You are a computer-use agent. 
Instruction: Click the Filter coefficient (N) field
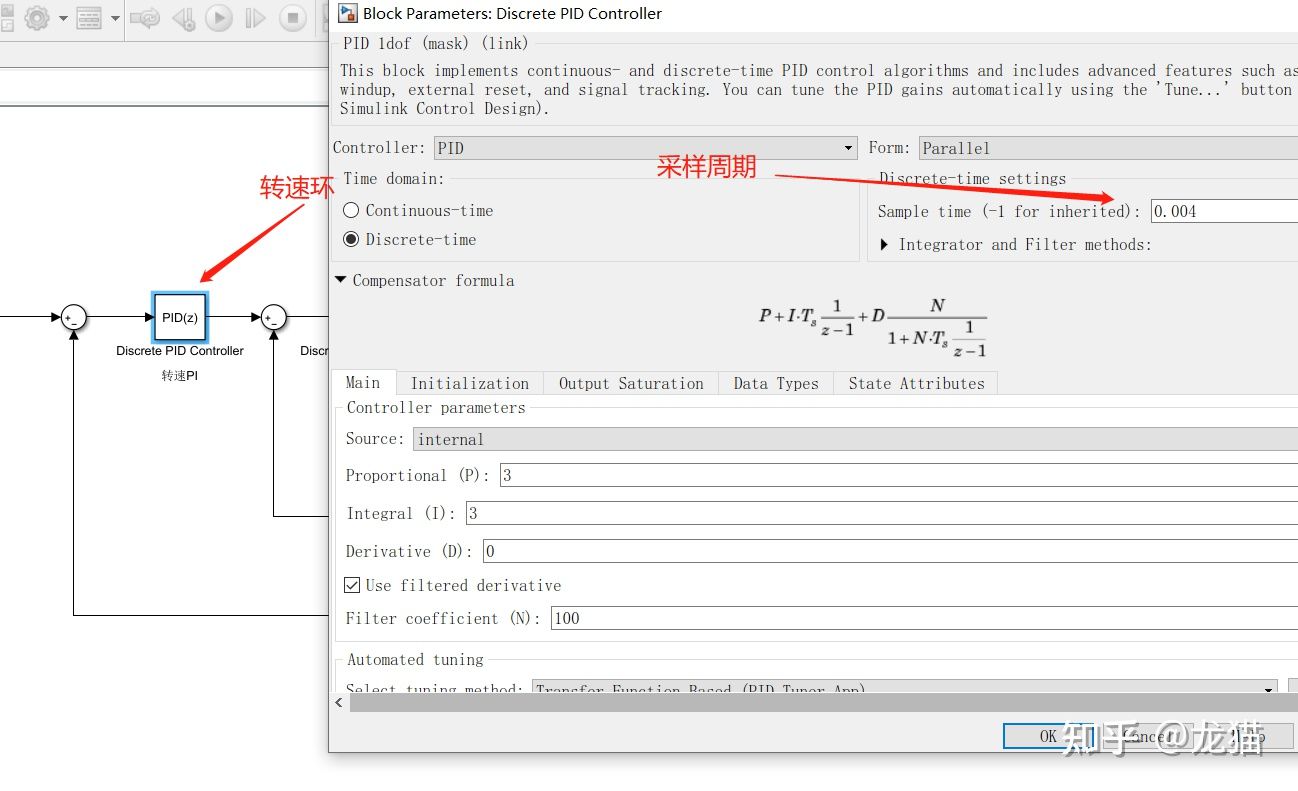924,619
